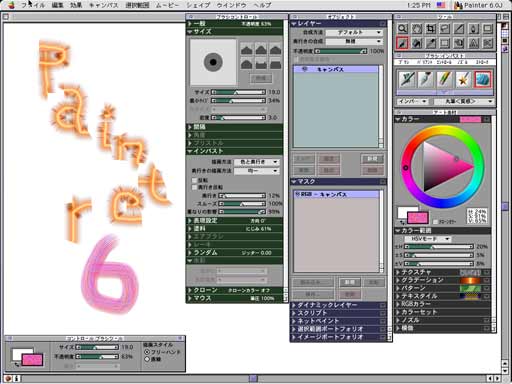The width and height of the screenshot is (512, 384).
Task: Open the 編集 menu
Action: (58, 5)
